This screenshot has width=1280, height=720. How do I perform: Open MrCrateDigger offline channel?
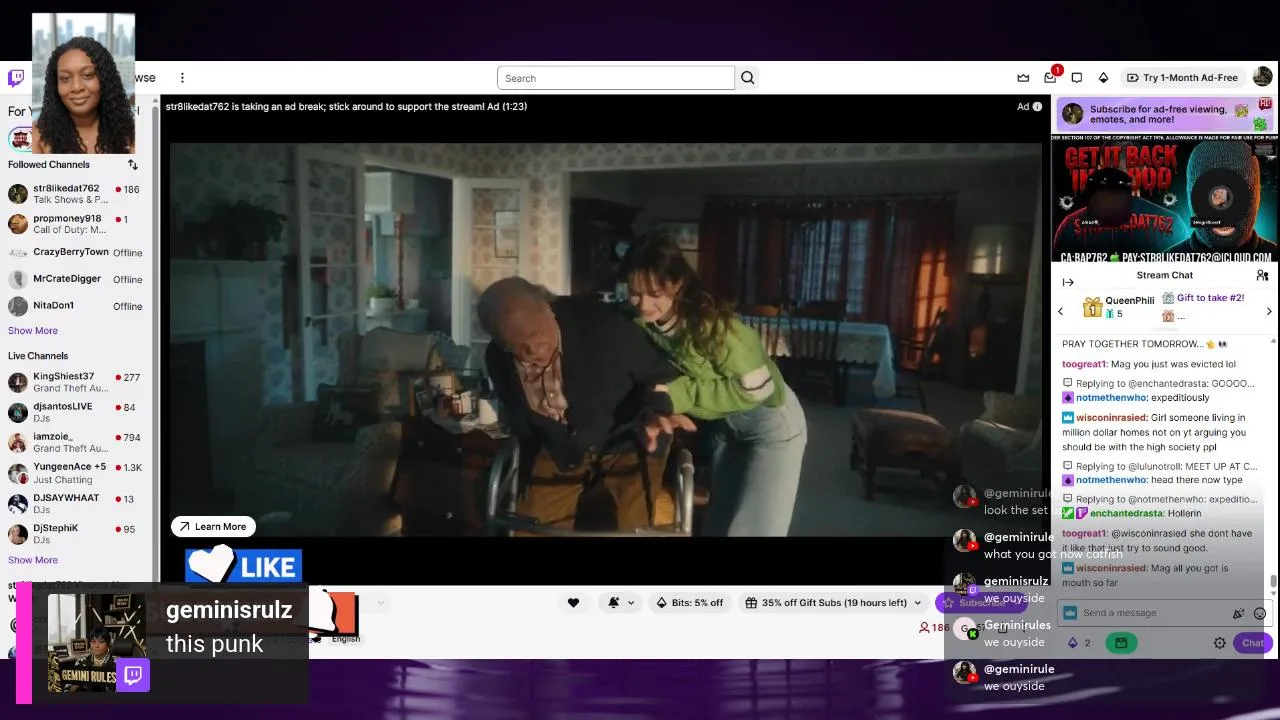click(76, 279)
